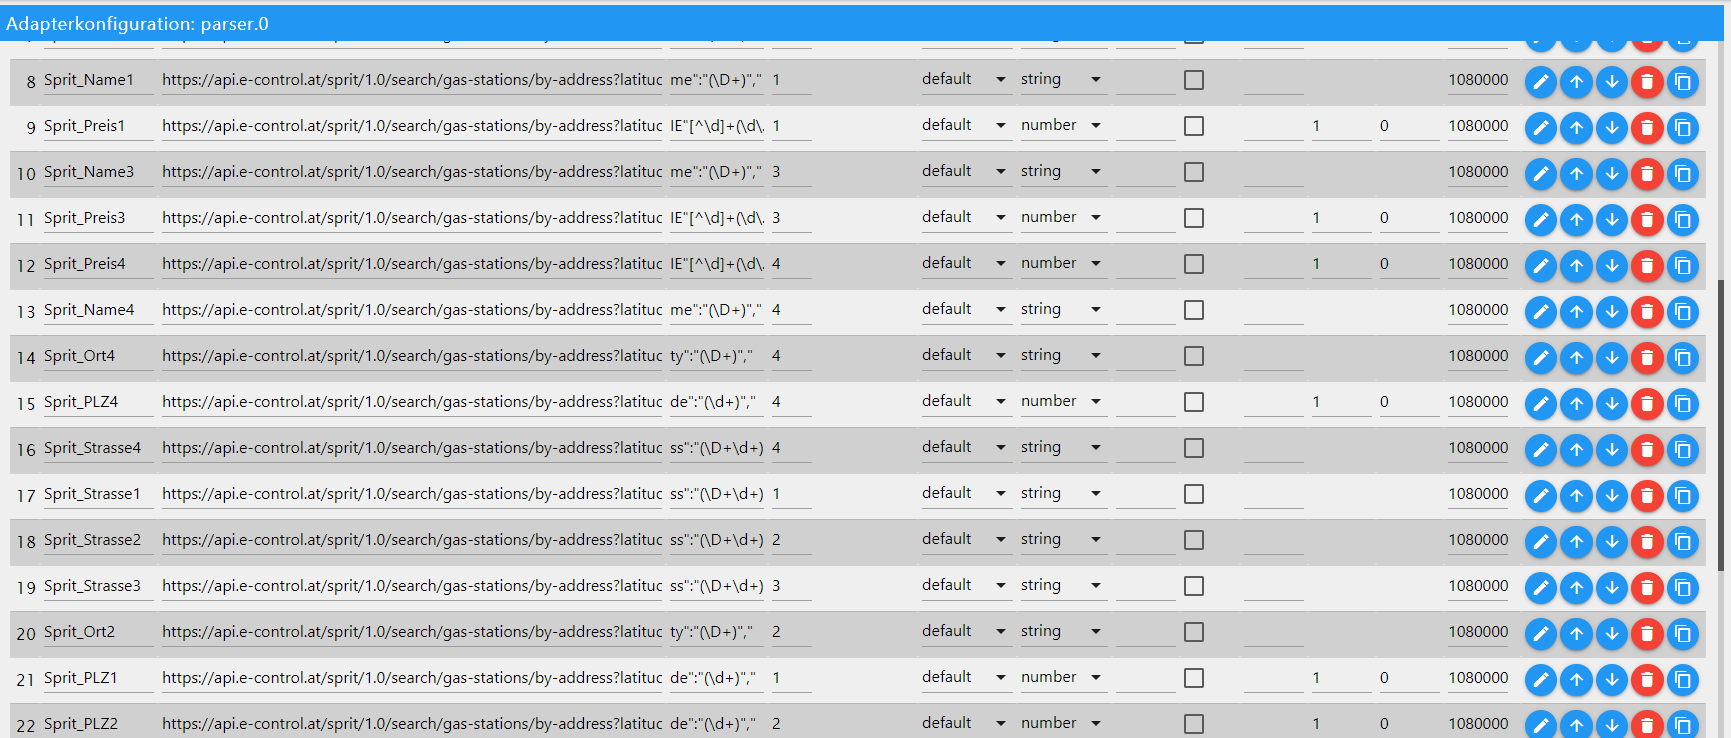Click the Adapterkonfiguration: parser.0 title
Image resolution: width=1731 pixels, height=738 pixels.
tap(137, 24)
